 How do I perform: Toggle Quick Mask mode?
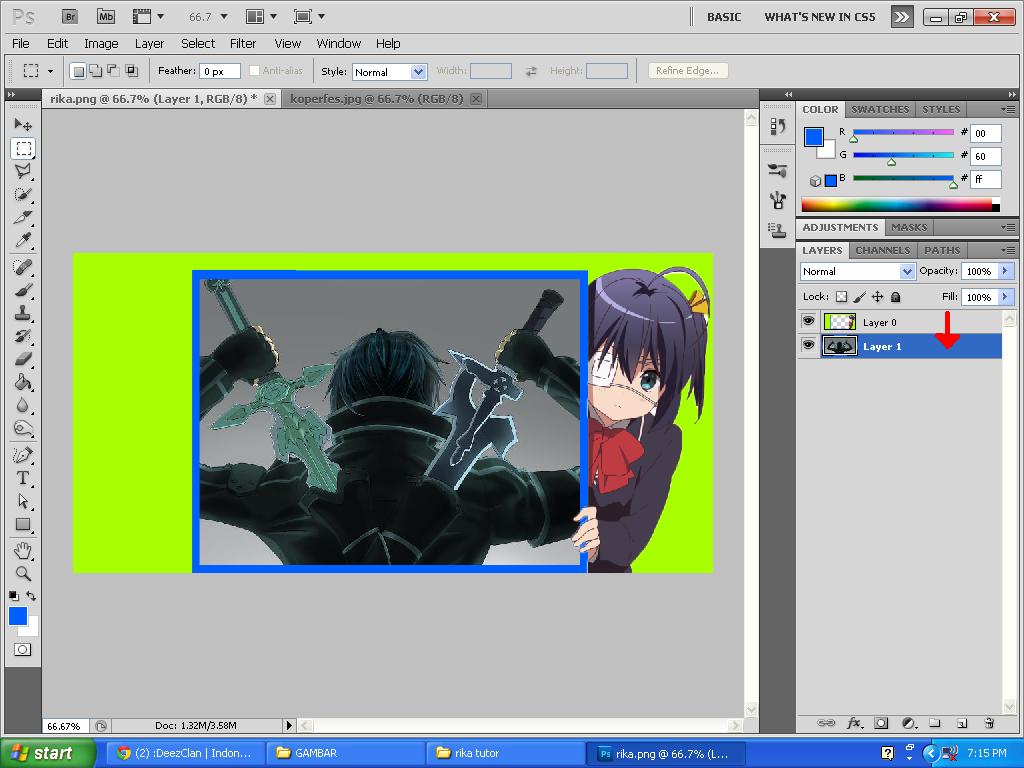[22, 650]
